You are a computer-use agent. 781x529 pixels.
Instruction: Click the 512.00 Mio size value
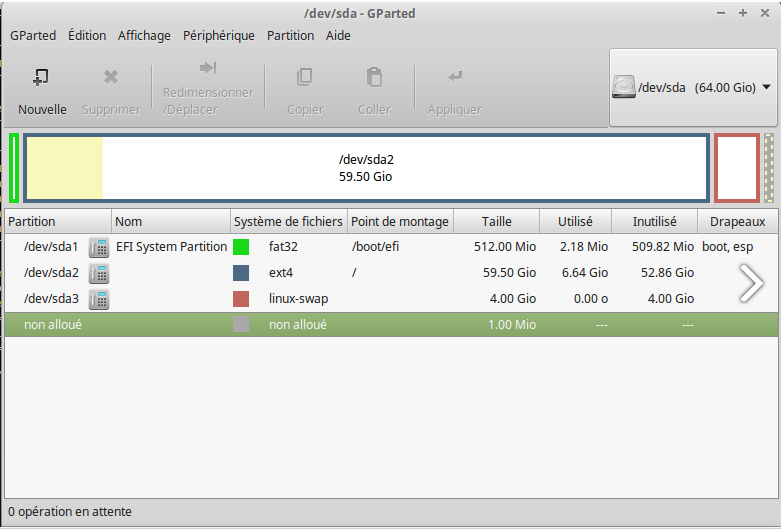[x=505, y=247]
